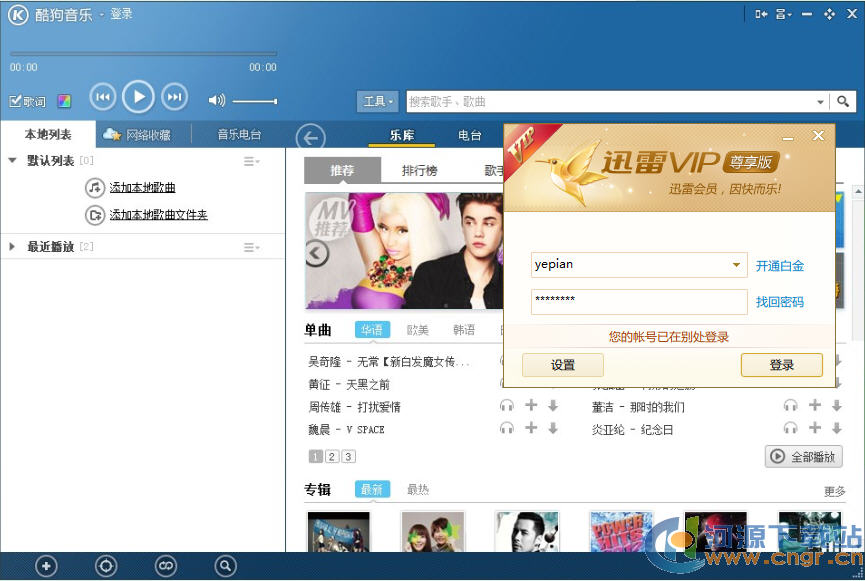This screenshot has width=865, height=581.
Task: Switch to the 网络收藏 tab
Action: [x=144, y=135]
